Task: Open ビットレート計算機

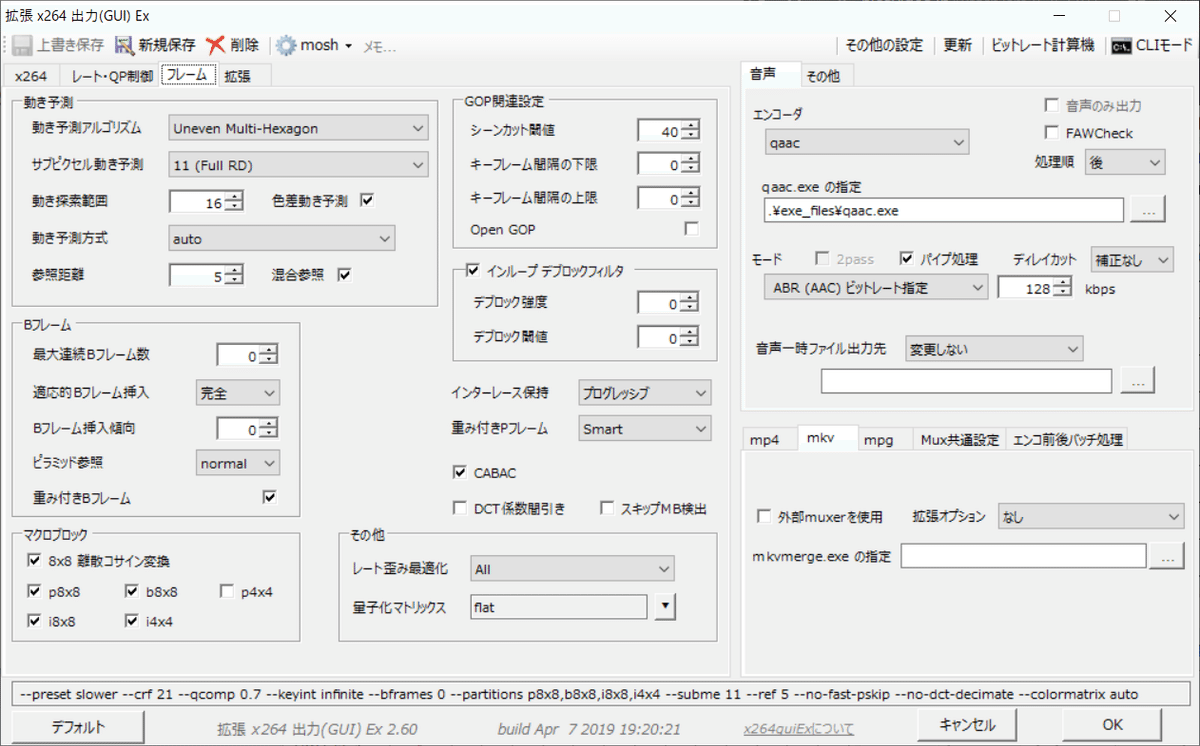Action: point(1043,45)
